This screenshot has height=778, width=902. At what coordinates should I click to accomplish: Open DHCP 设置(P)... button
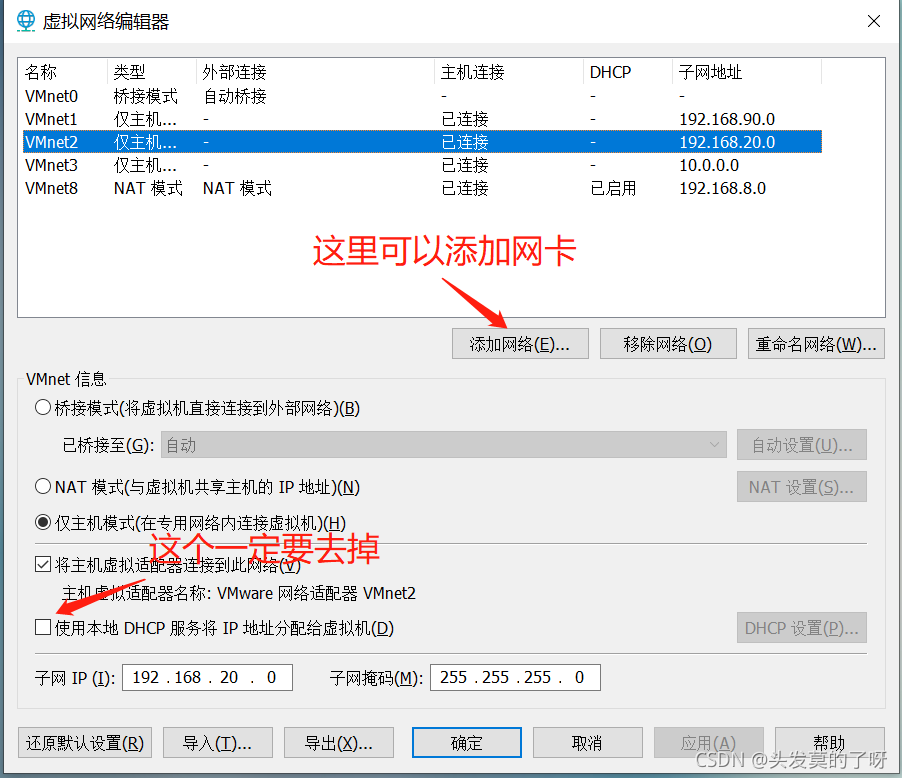(801, 628)
